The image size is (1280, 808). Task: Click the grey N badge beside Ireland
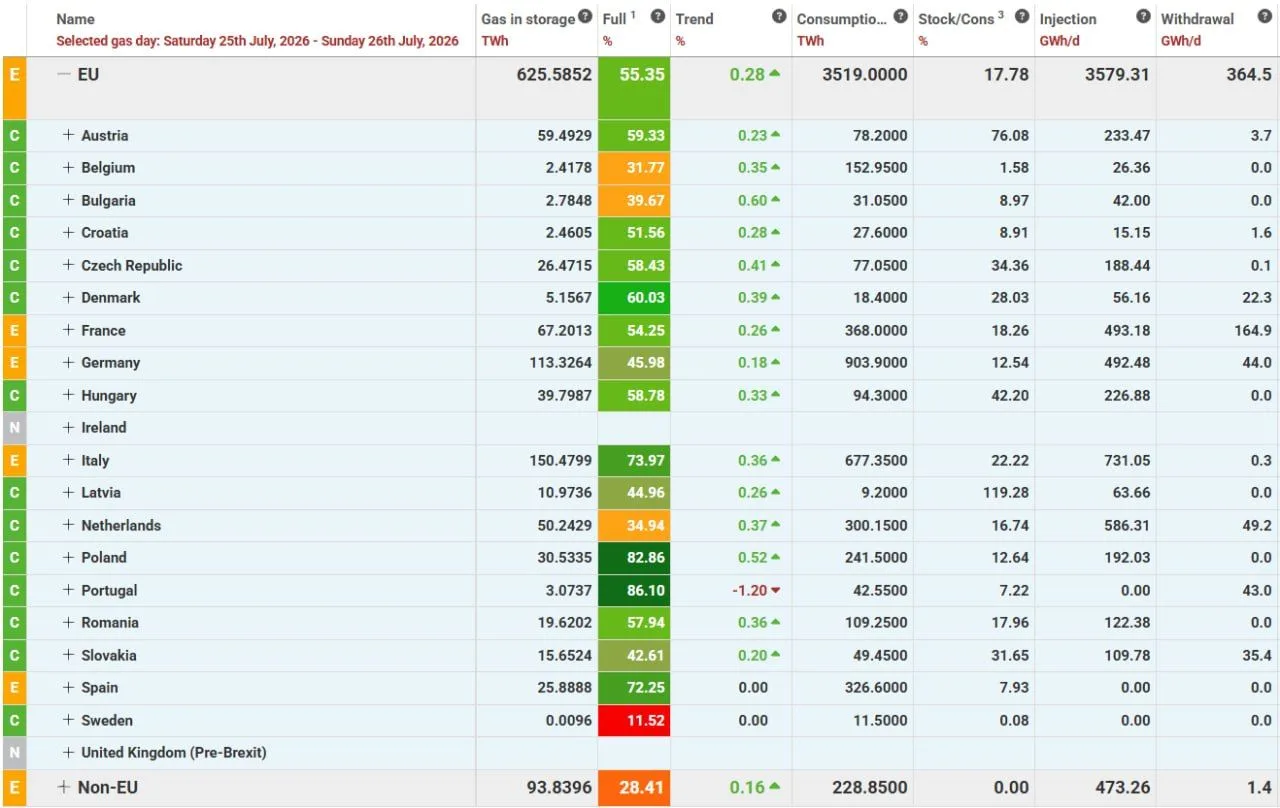(14, 428)
